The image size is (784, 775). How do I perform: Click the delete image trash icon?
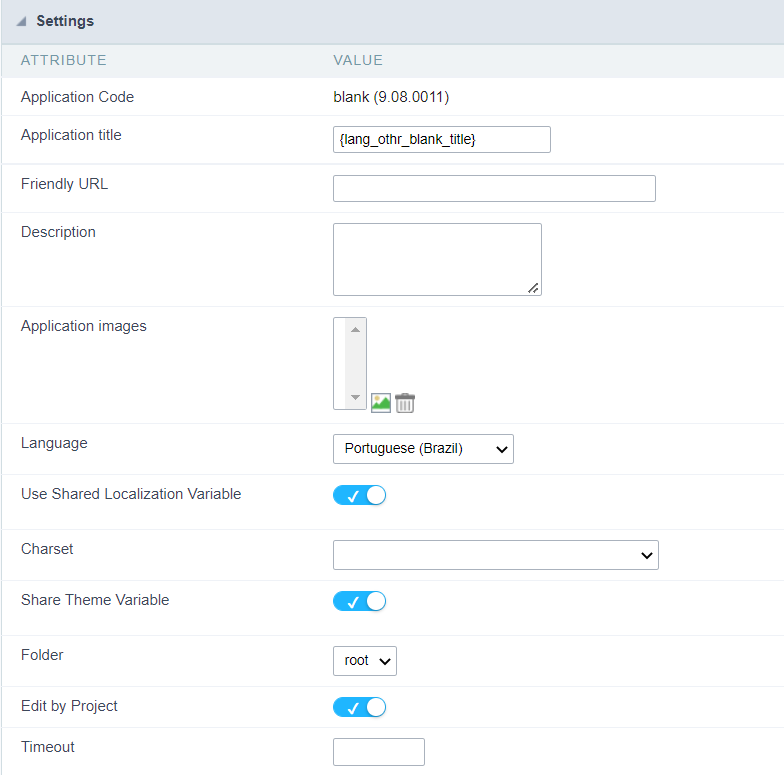point(404,403)
